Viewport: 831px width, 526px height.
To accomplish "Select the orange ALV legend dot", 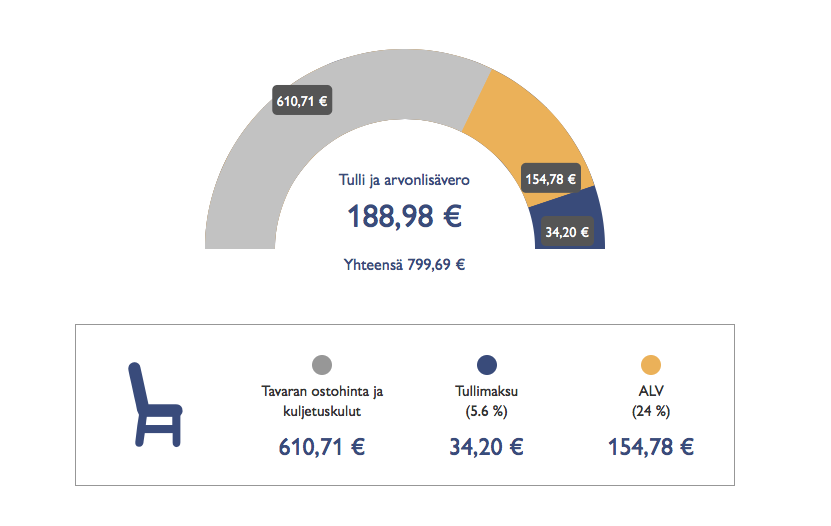I will tap(651, 365).
